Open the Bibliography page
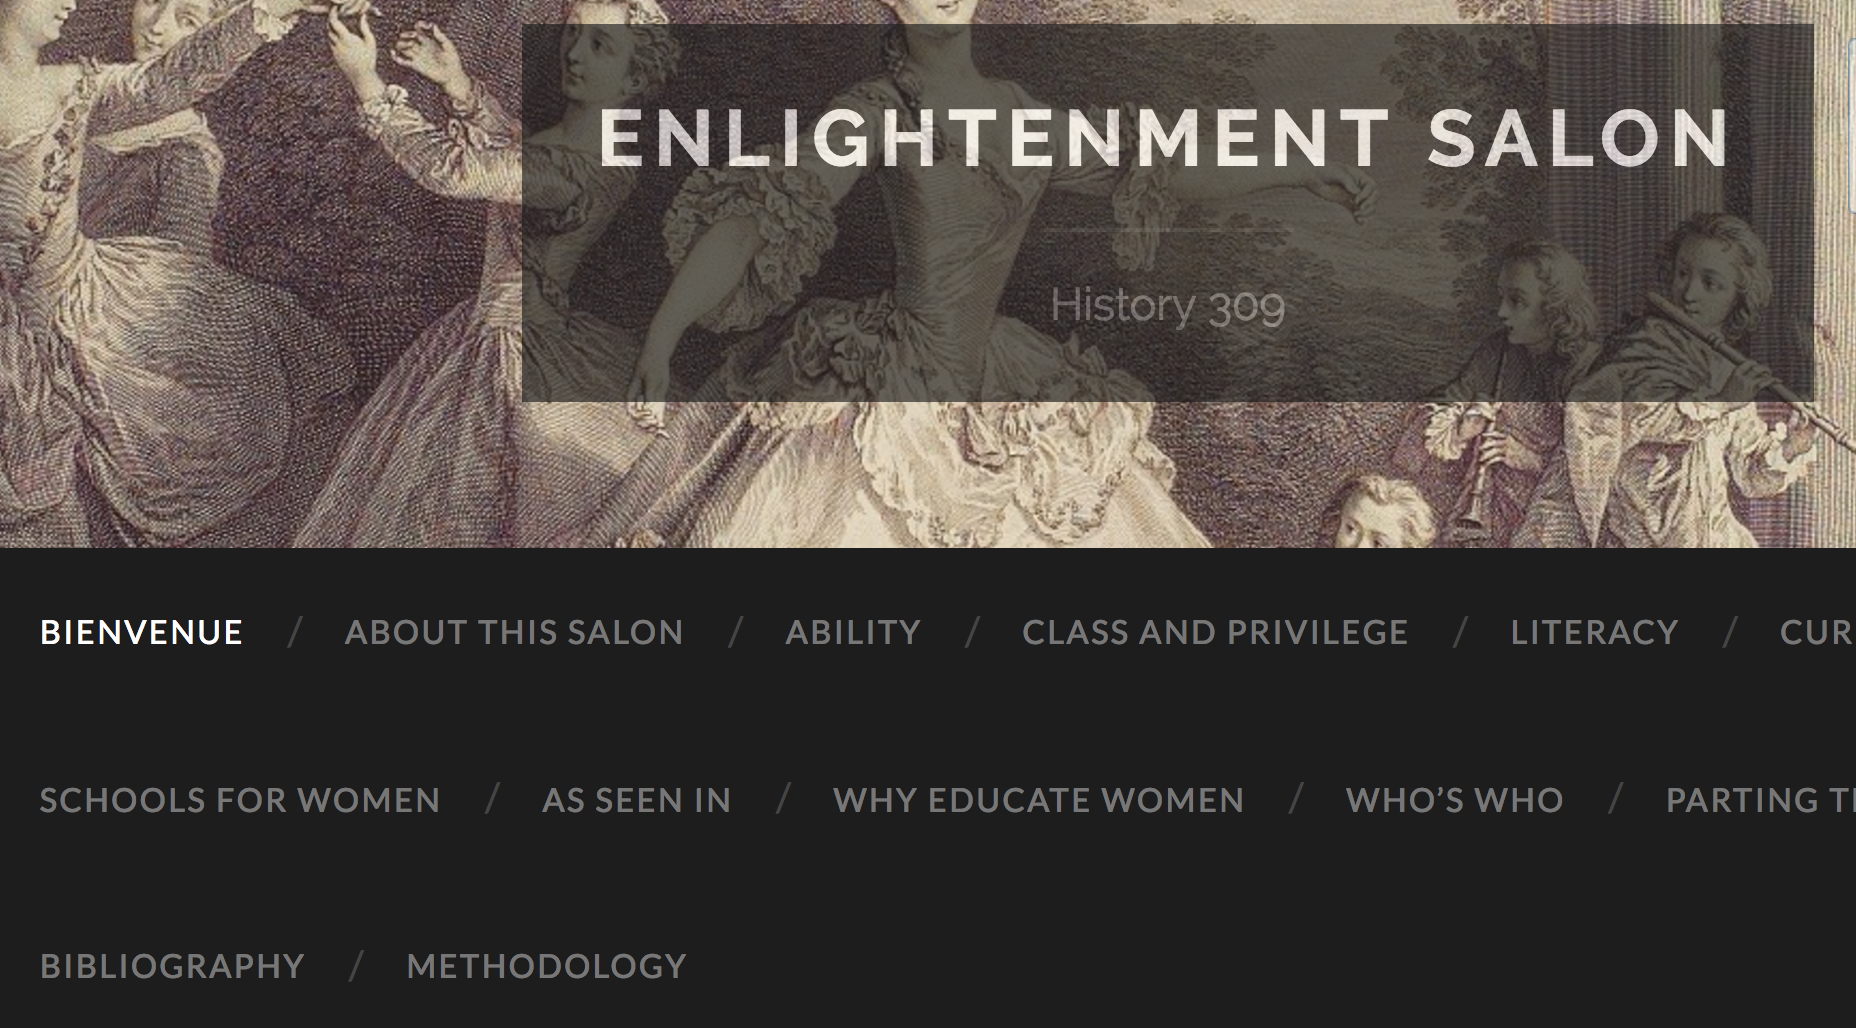1856x1028 pixels. (x=172, y=966)
